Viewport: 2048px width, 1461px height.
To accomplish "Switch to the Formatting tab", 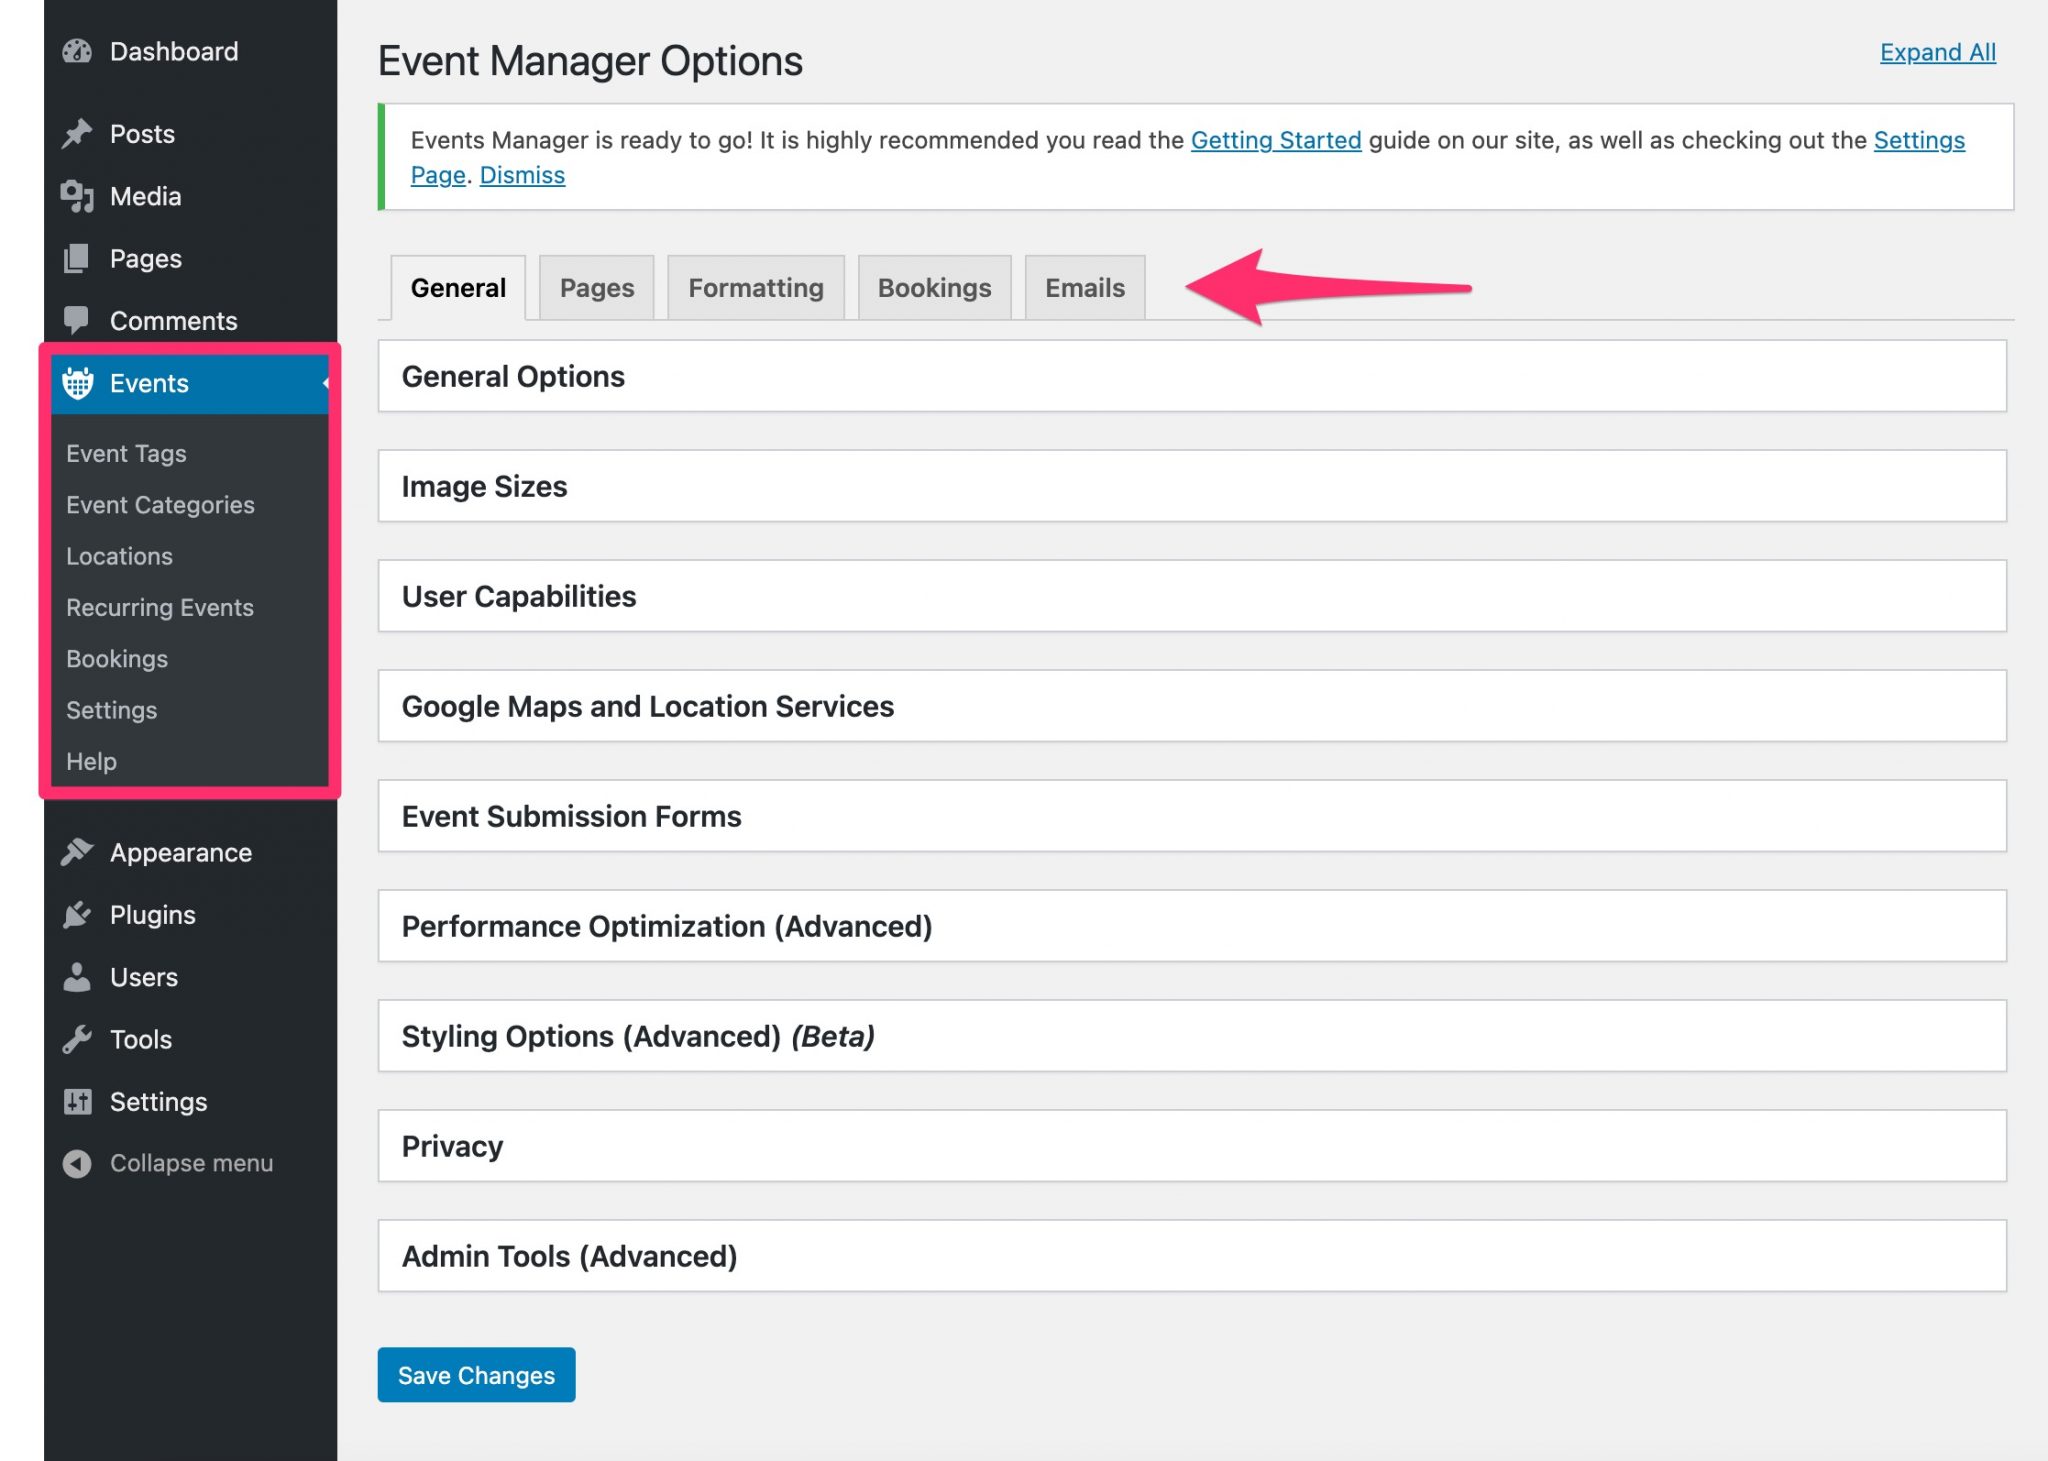I will pos(755,288).
